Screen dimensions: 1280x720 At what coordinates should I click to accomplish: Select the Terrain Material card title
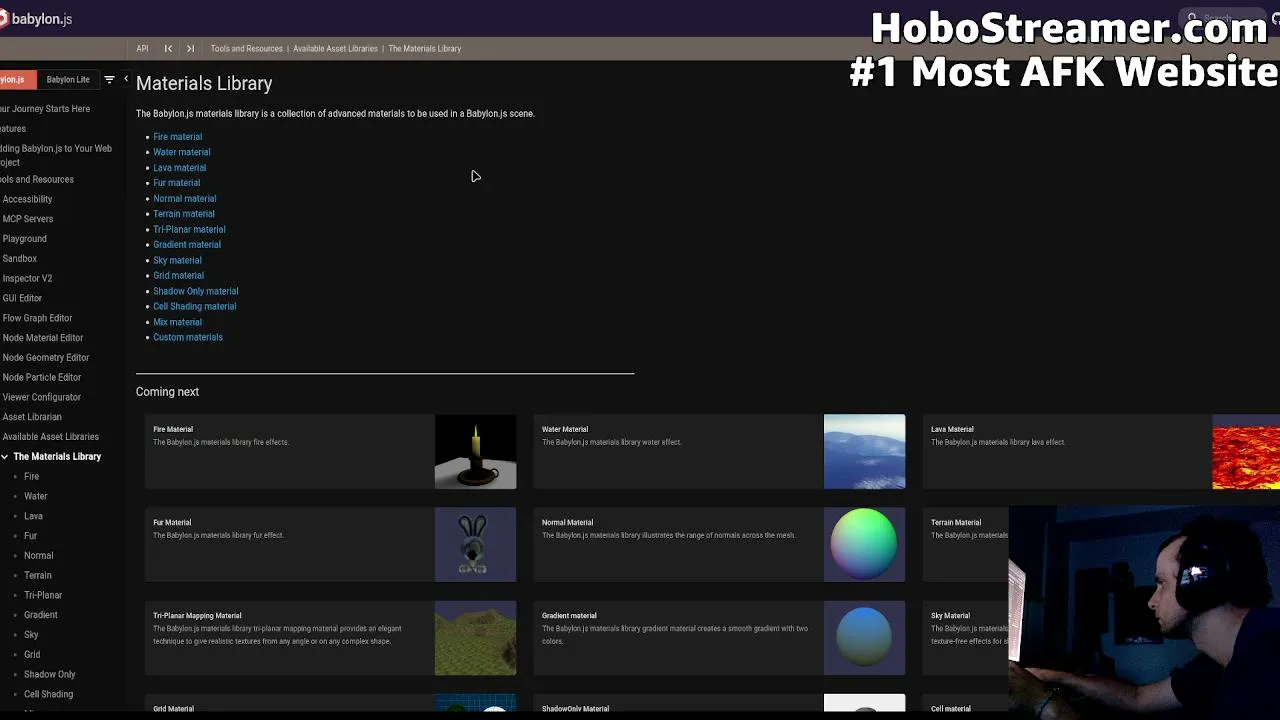coord(956,523)
